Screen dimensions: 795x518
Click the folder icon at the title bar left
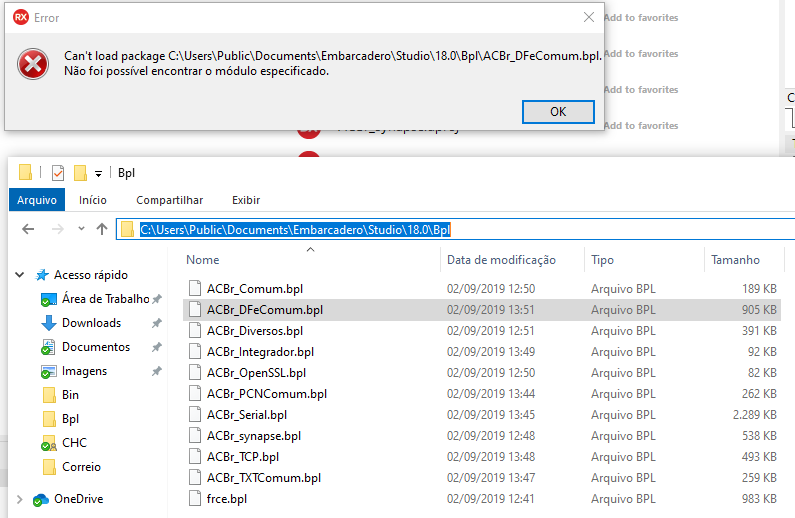[x=25, y=172]
